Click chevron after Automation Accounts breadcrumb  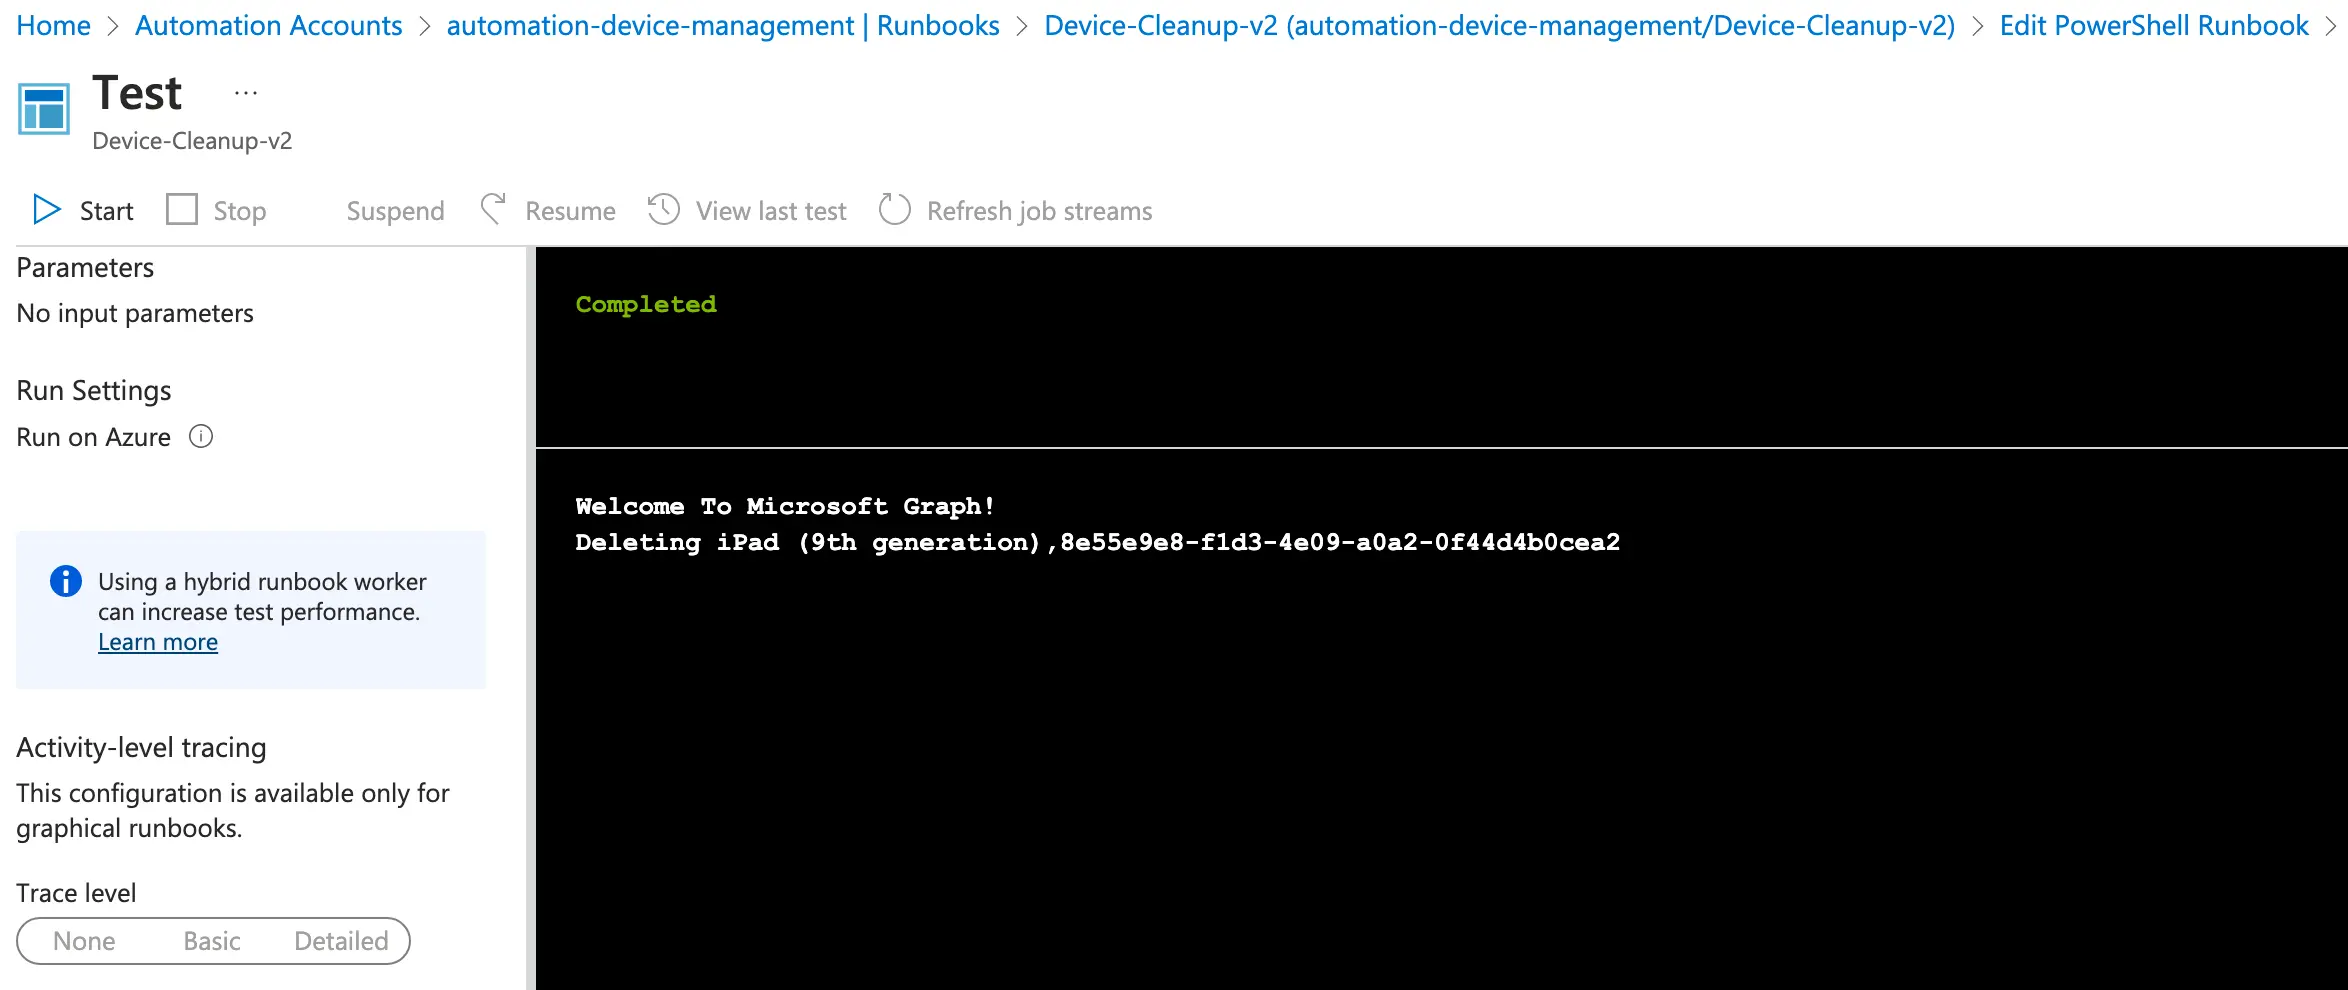(x=425, y=26)
